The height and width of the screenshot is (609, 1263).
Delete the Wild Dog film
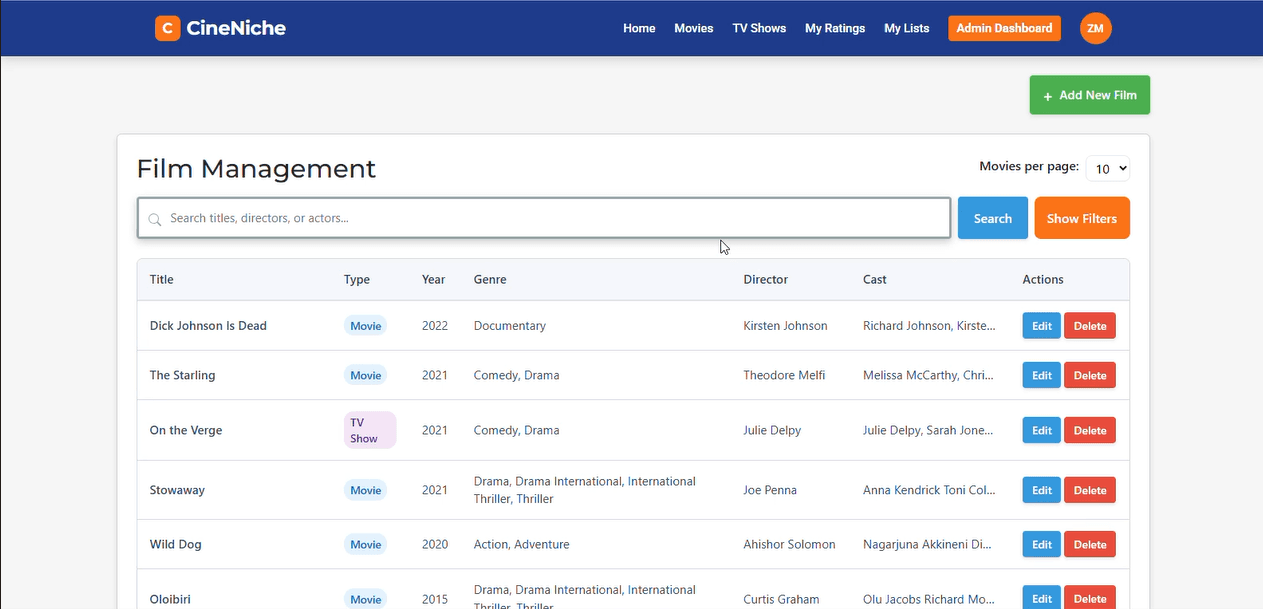[1090, 545]
